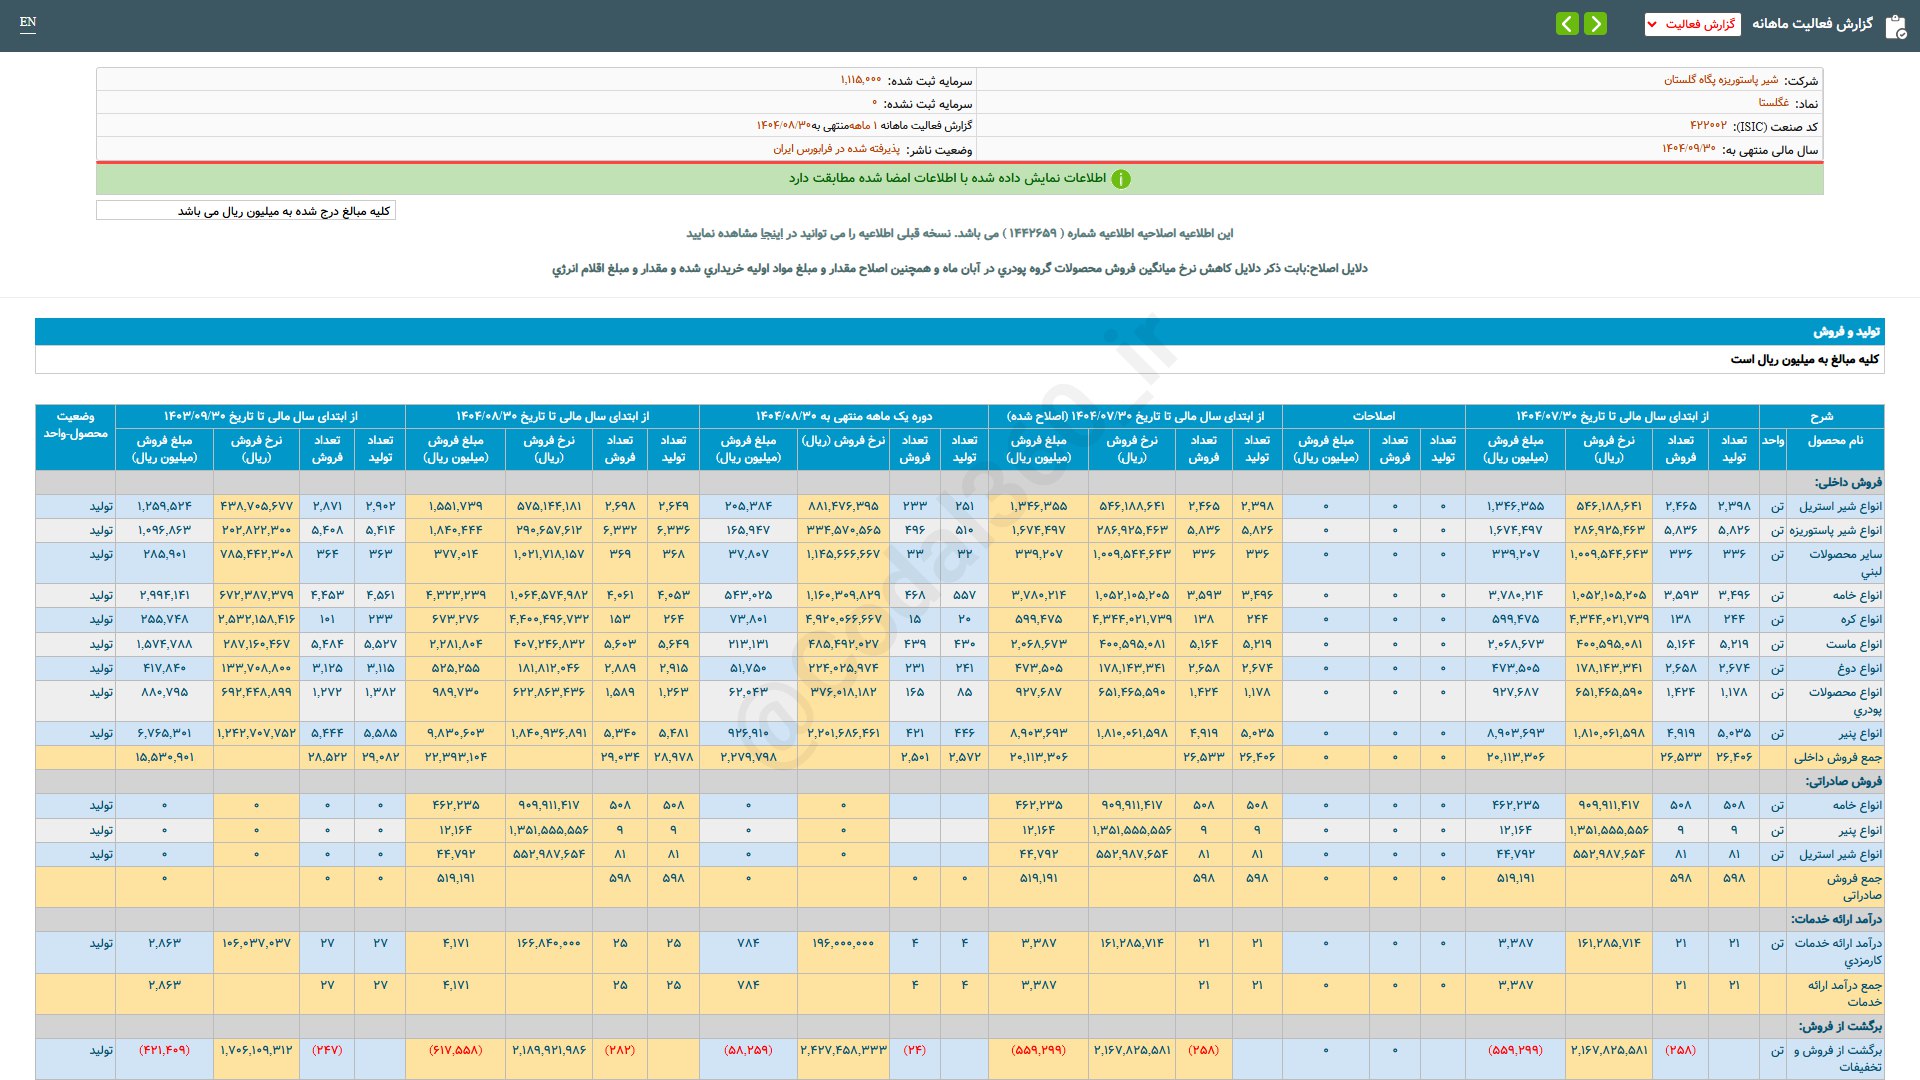Image resolution: width=1920 pixels, height=1080 pixels.
Task: Click the اصلاحات column group header
Action: [x=1373, y=416]
